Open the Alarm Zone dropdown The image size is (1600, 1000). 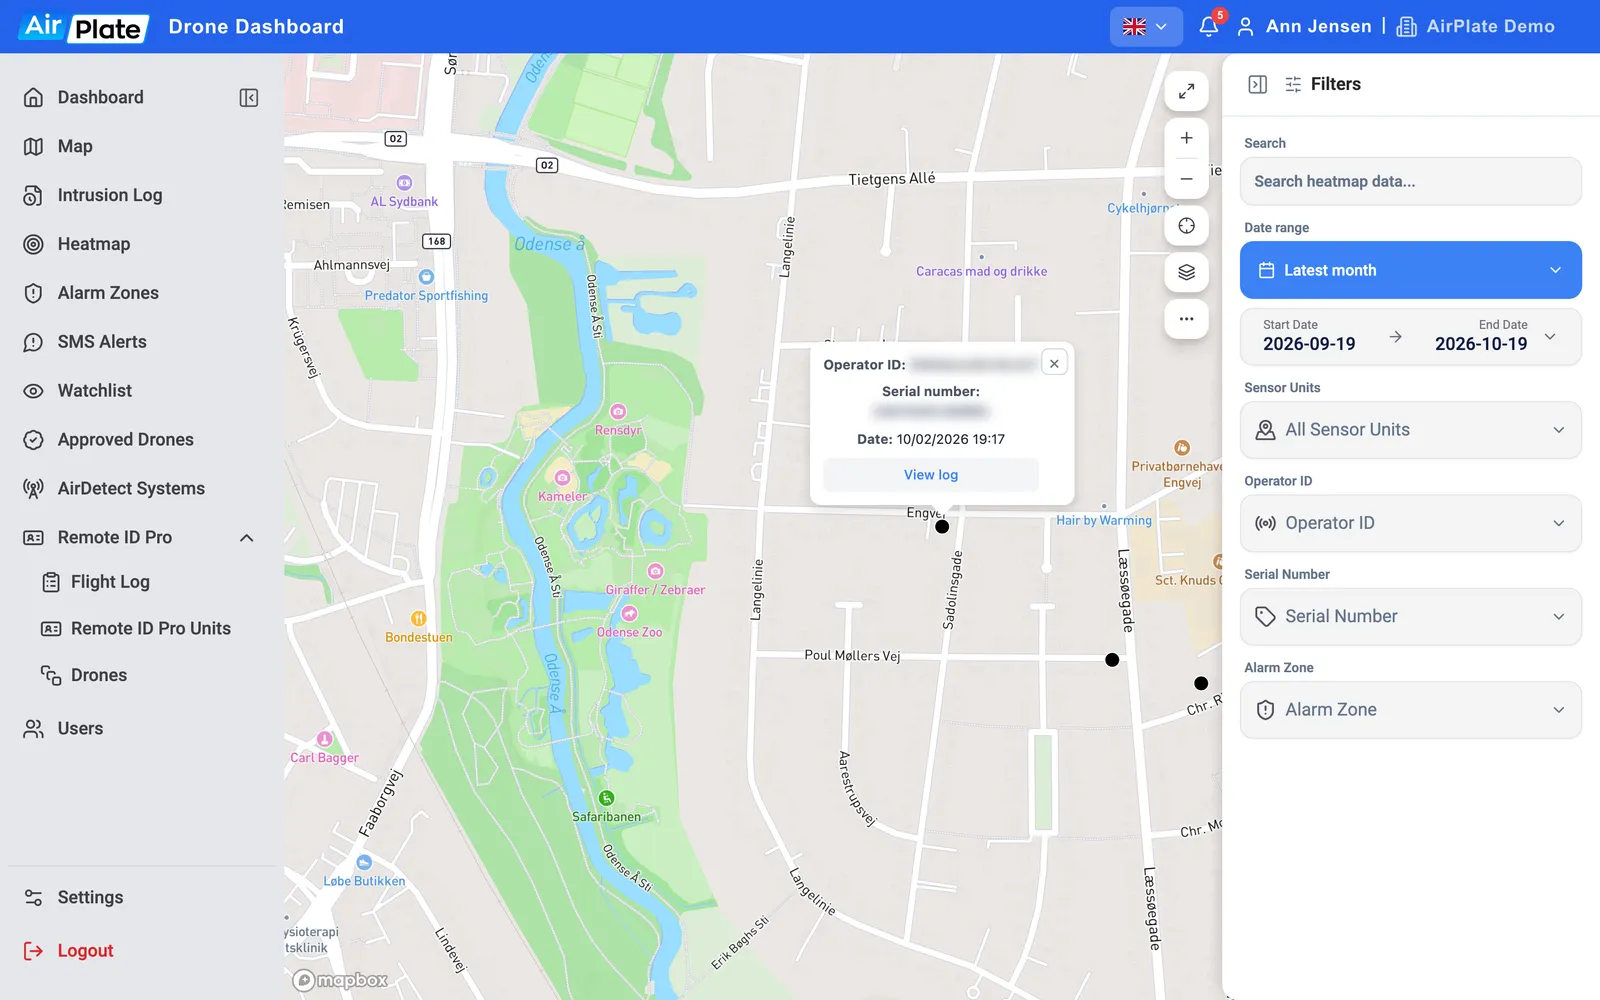(x=1410, y=710)
